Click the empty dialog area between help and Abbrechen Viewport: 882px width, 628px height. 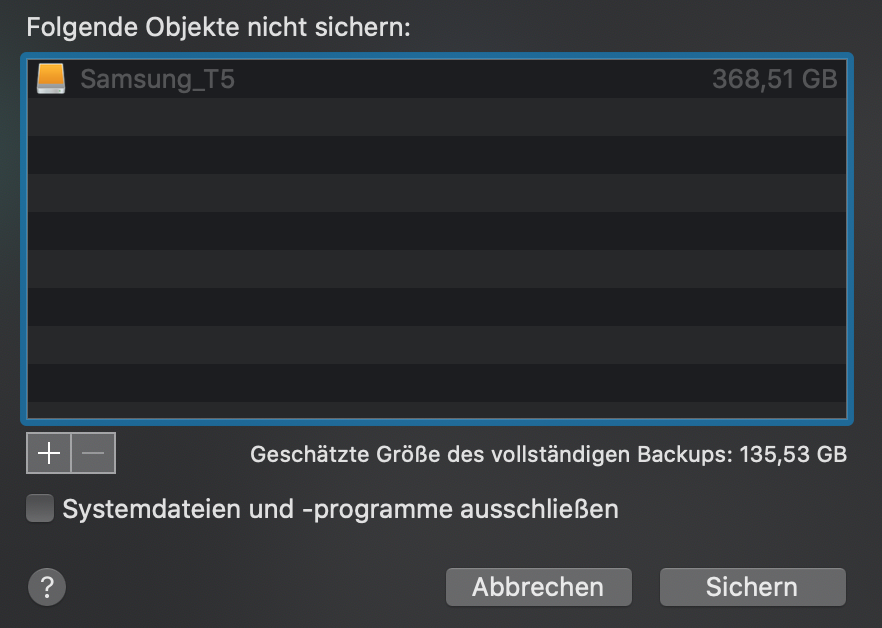(x=250, y=587)
